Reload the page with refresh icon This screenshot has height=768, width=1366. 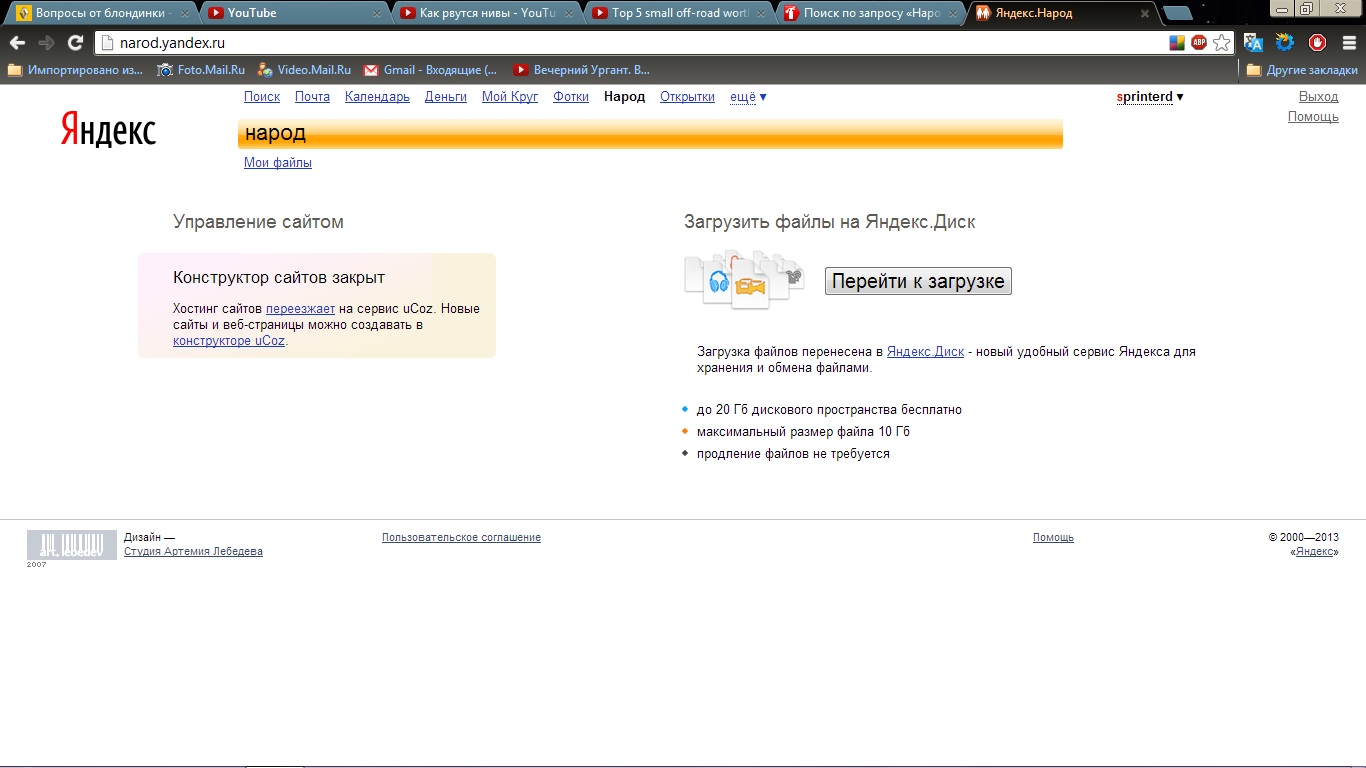tap(75, 43)
